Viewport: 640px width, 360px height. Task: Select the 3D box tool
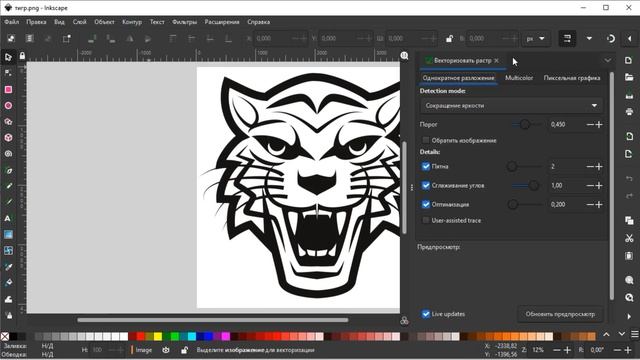coord(8,138)
